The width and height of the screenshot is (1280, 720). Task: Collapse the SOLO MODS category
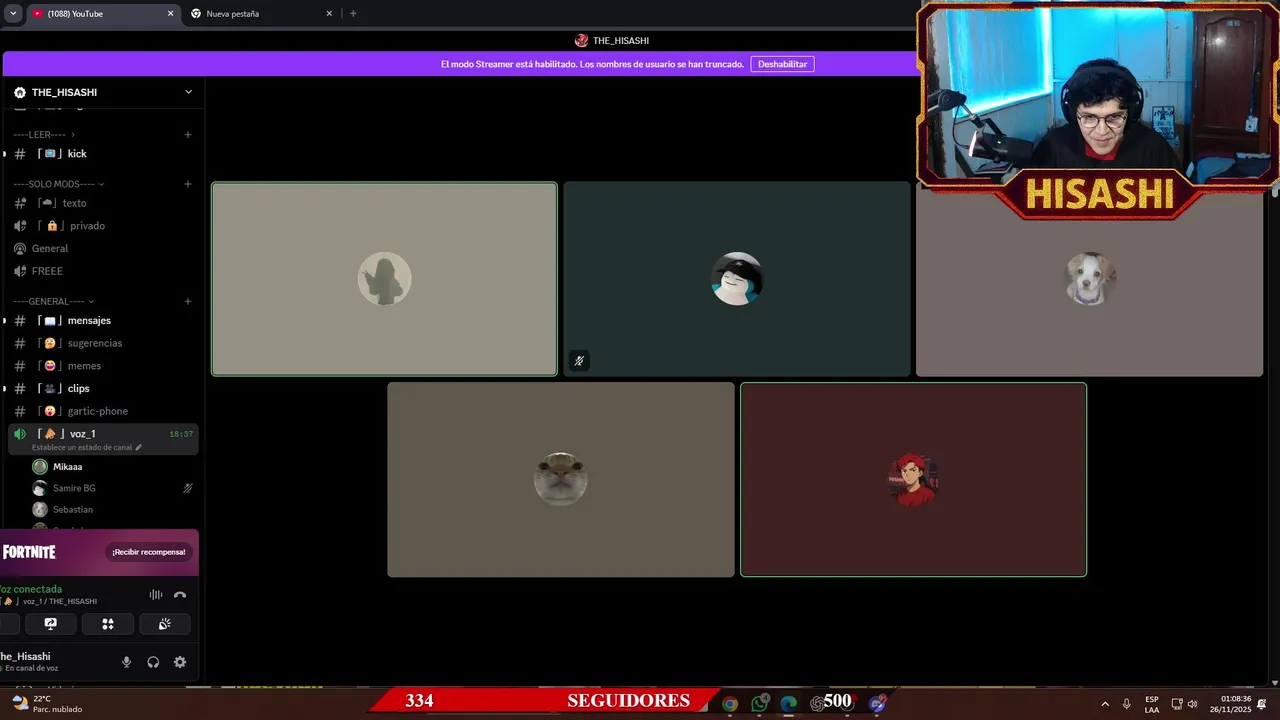59,184
